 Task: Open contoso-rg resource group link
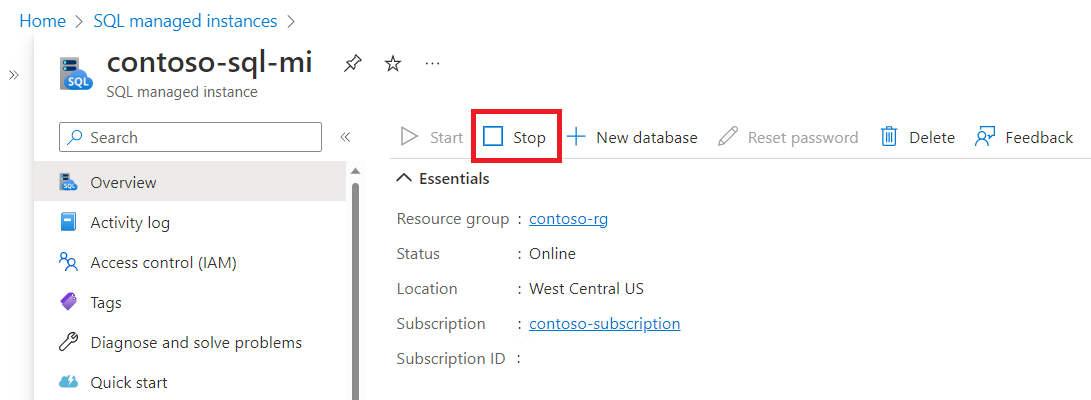(568, 219)
